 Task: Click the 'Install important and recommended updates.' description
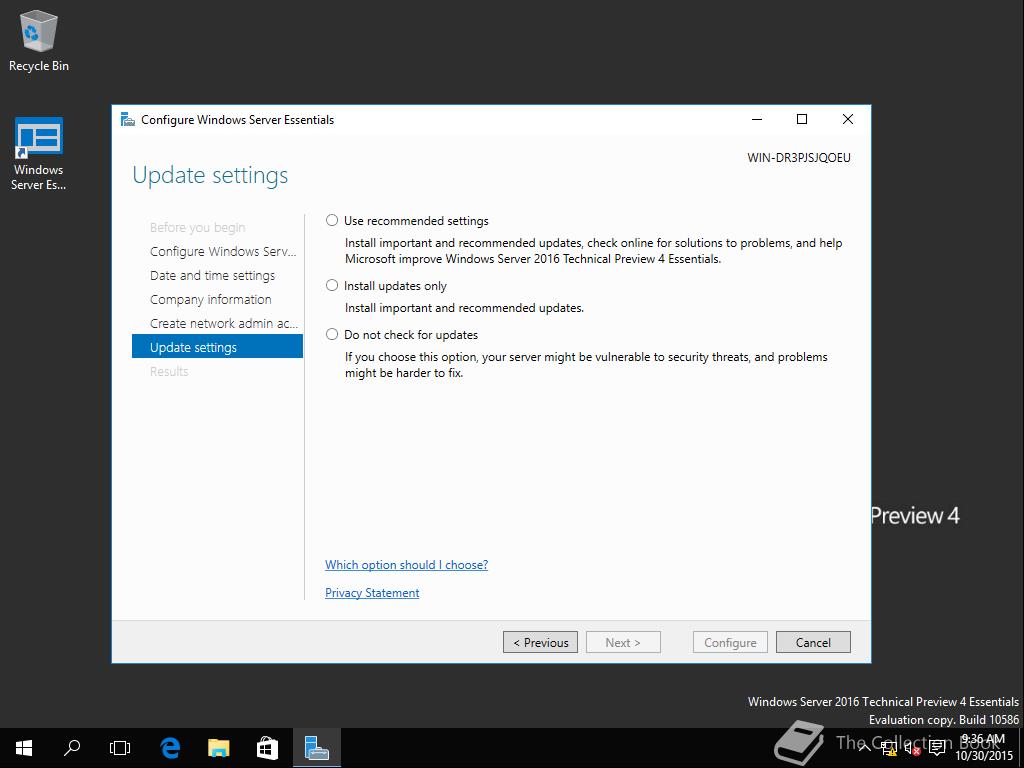point(464,308)
